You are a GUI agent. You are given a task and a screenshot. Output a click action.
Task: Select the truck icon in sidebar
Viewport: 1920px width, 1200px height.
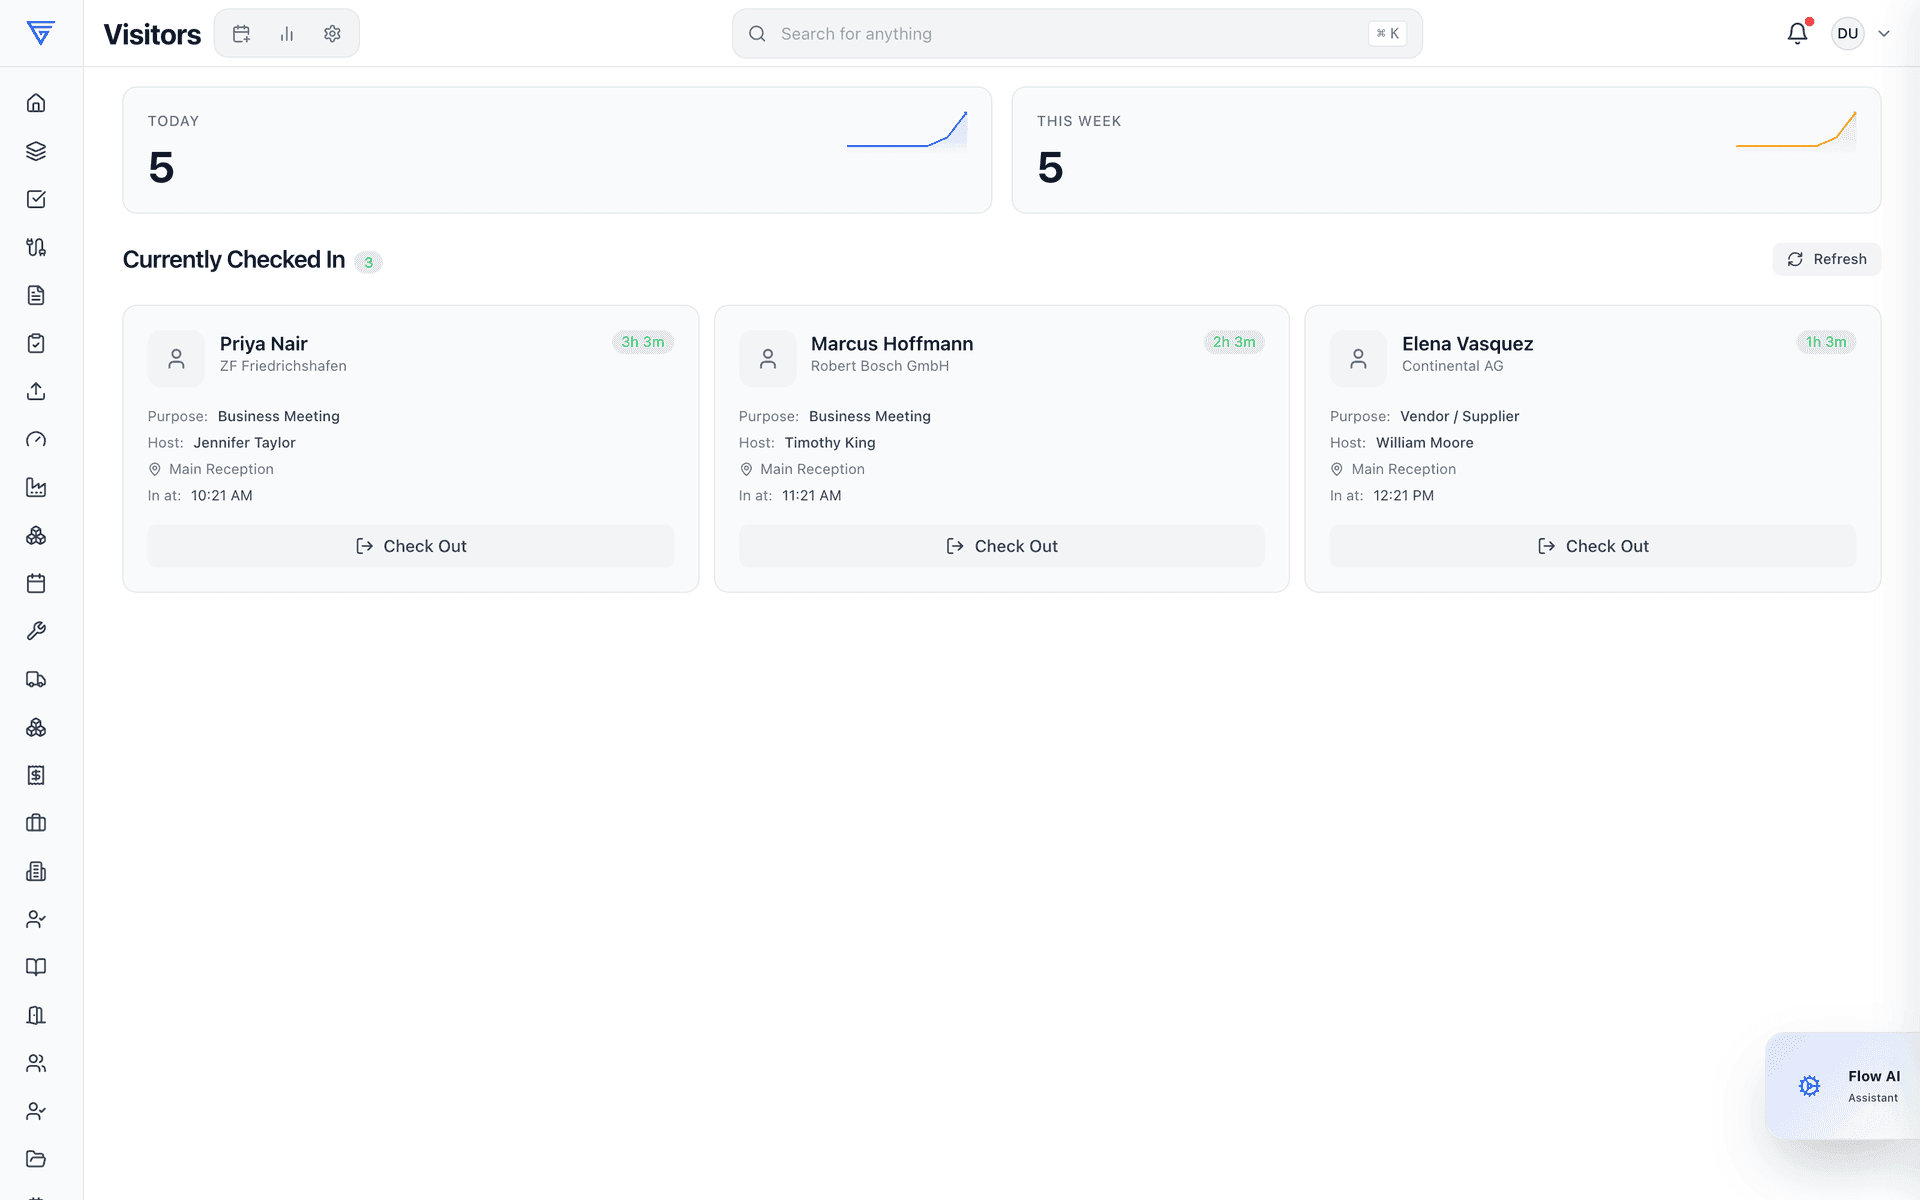pyautogui.click(x=36, y=679)
